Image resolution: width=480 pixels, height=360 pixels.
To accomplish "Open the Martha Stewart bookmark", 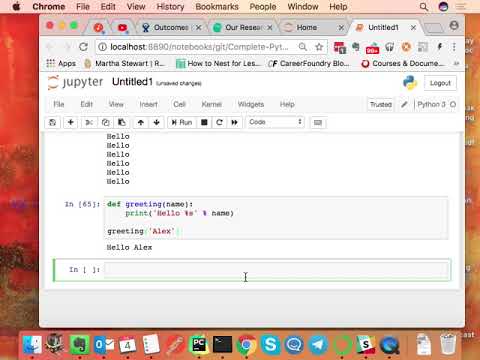I will (x=124, y=63).
